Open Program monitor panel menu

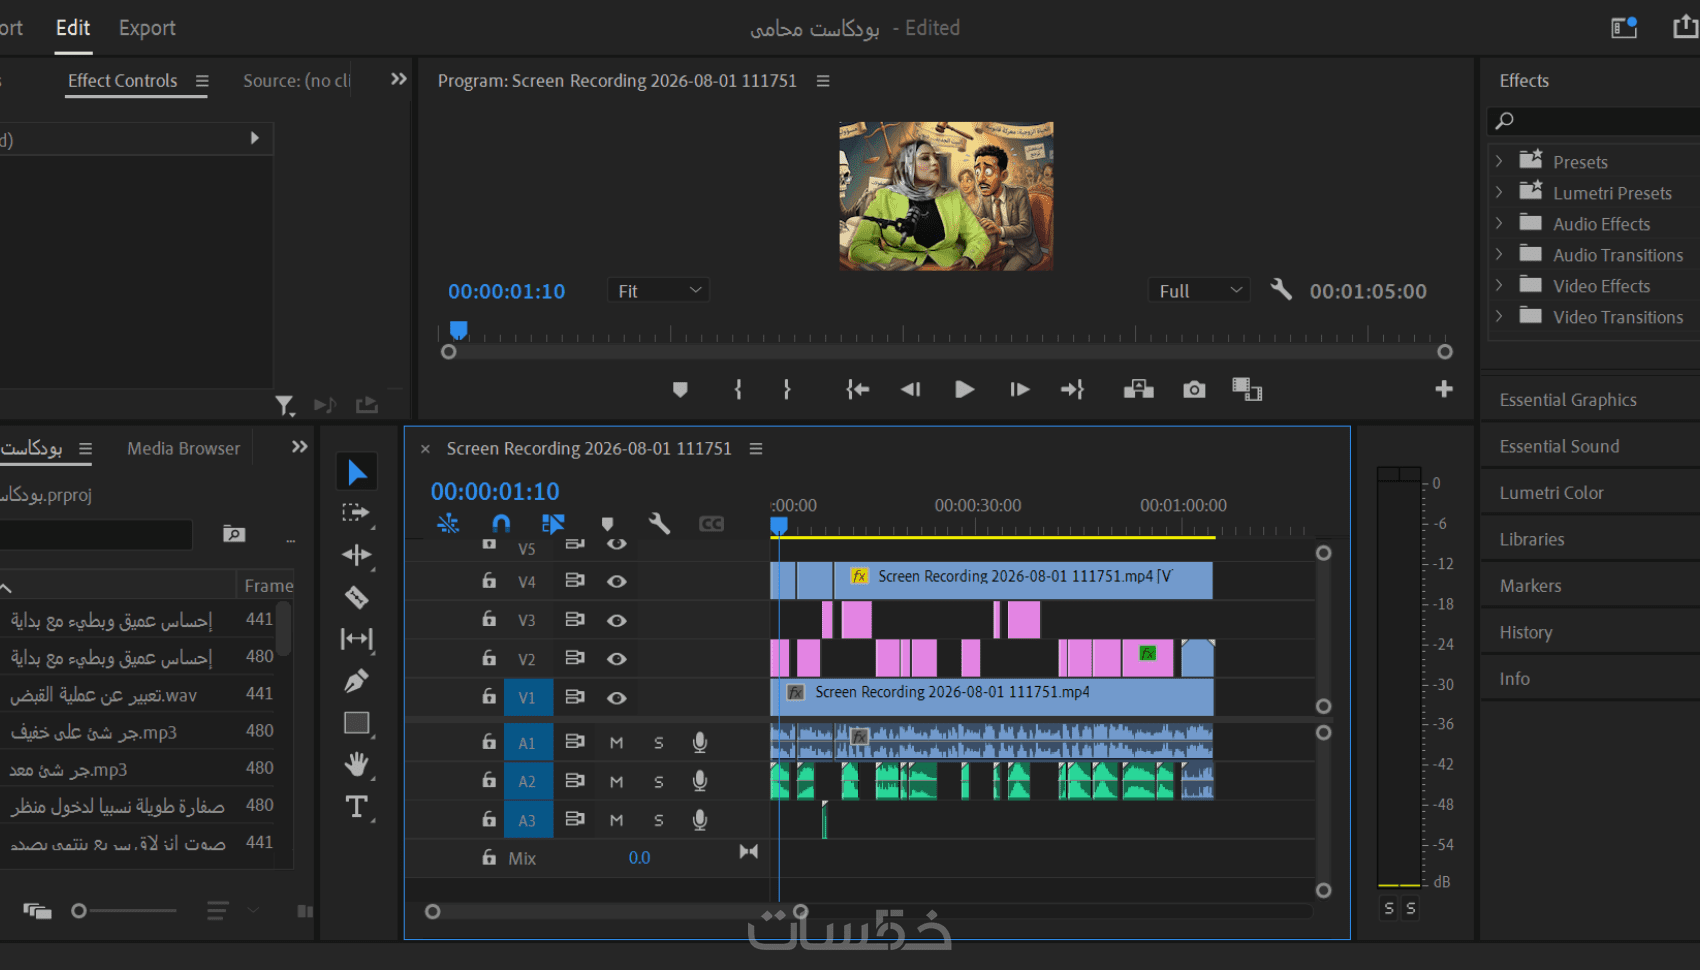point(823,81)
